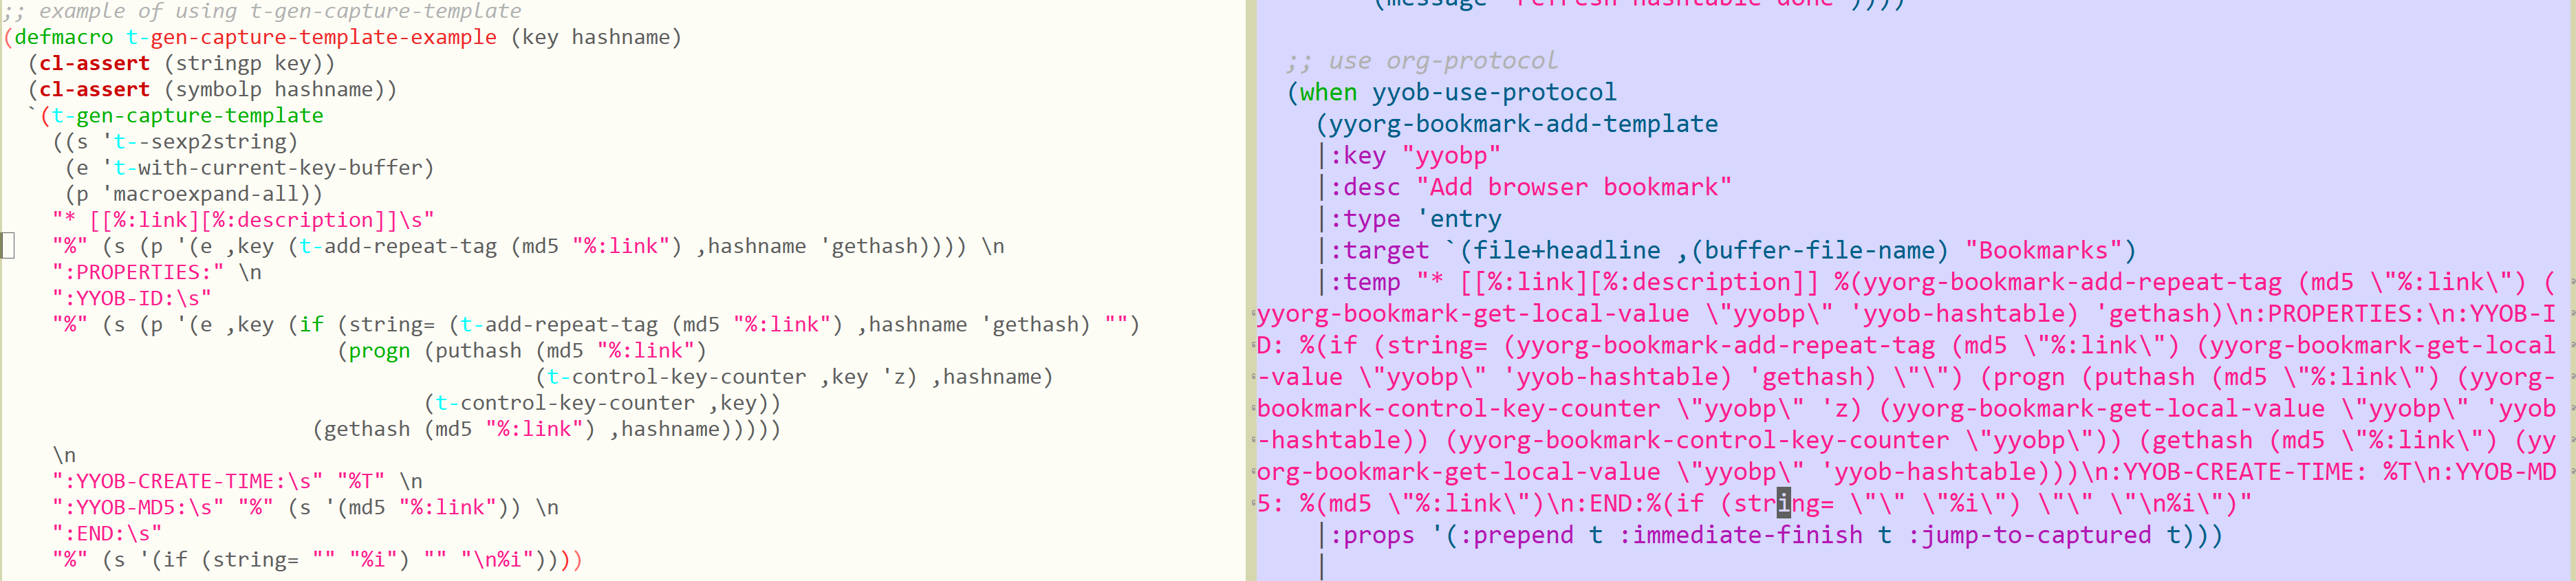Click yyorg-bookmark-add-template function name
The image size is (2576, 581).
[x=1523, y=124]
